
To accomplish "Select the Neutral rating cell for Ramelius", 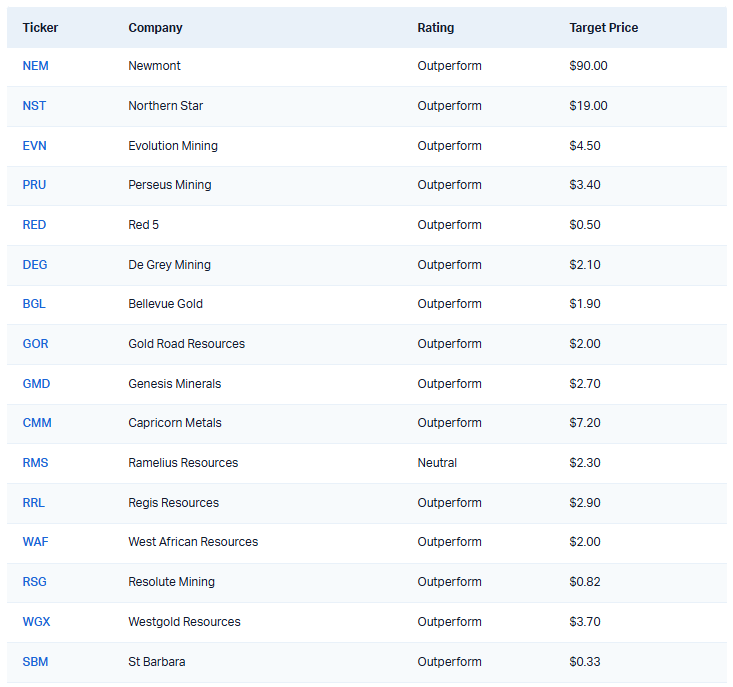I will (x=437, y=463).
